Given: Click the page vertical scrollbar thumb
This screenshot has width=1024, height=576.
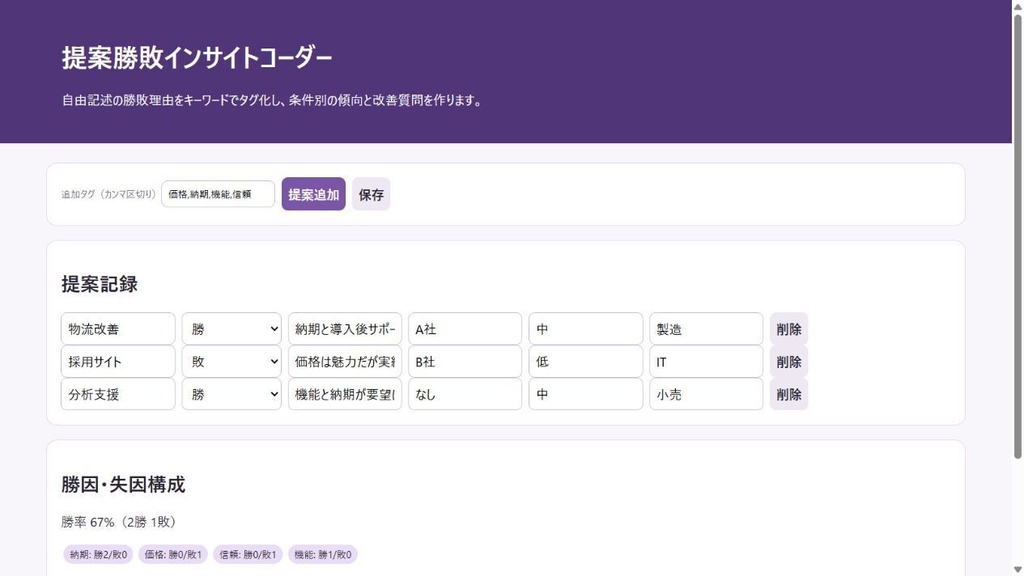Looking at the screenshot, I should pyautogui.click(x=1017, y=235).
